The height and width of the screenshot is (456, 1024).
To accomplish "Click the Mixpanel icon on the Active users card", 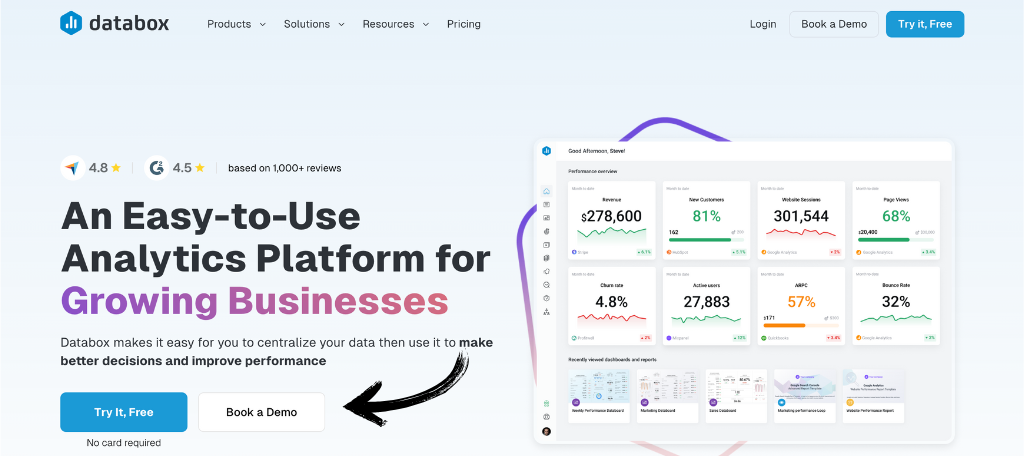I will click(x=669, y=338).
